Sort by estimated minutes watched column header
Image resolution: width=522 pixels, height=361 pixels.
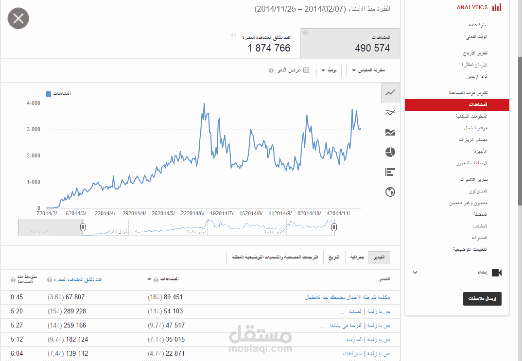[78, 279]
